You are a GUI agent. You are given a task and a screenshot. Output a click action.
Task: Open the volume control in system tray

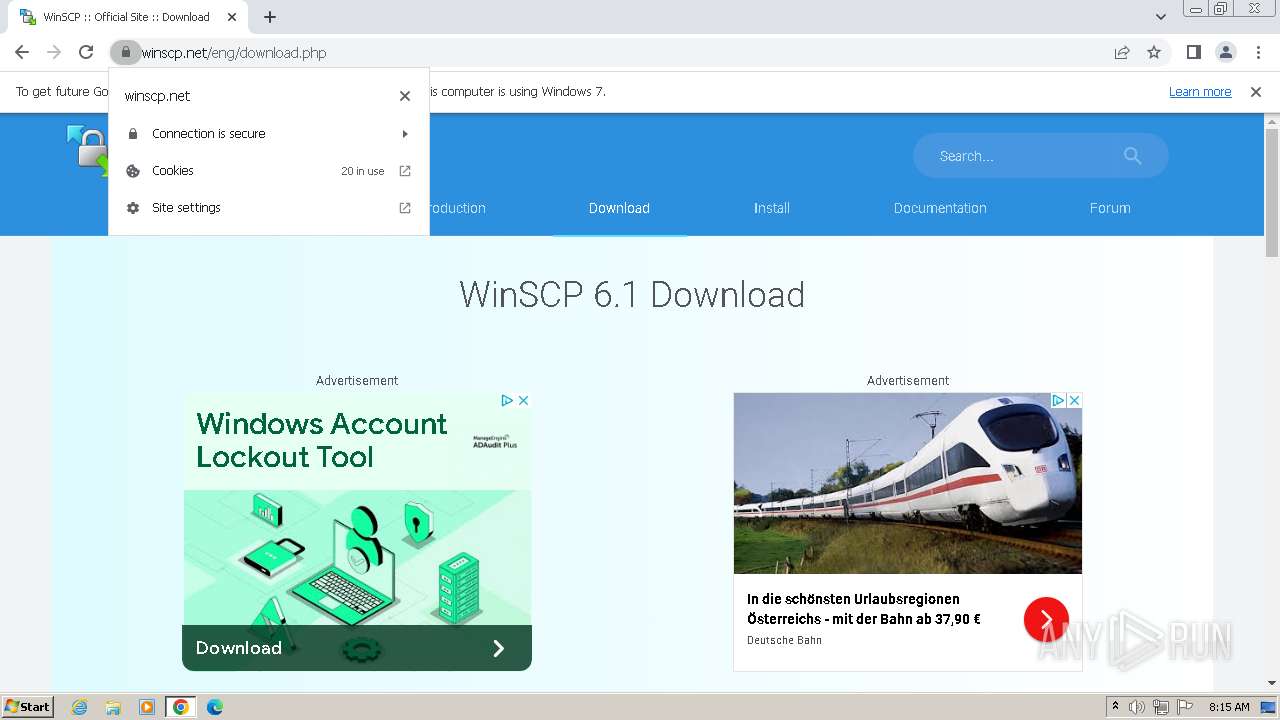click(x=1137, y=707)
